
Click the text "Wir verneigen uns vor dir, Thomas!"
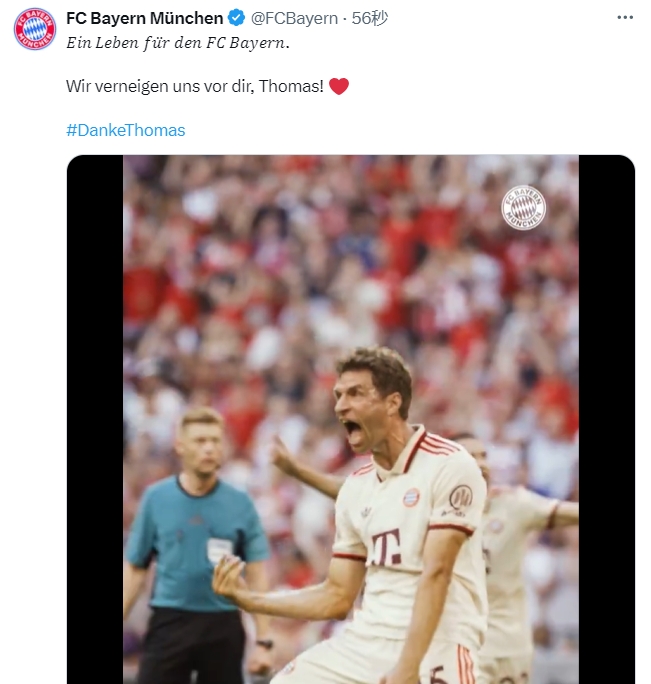(194, 87)
